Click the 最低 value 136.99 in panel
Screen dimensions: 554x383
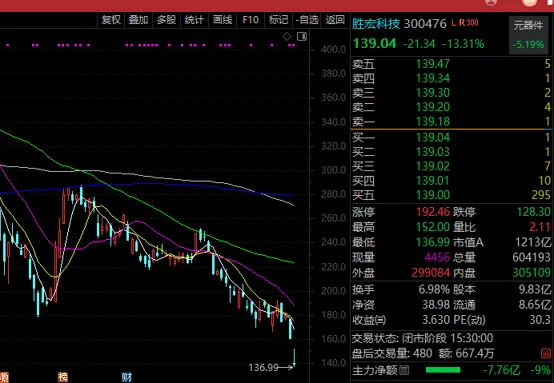[433, 242]
